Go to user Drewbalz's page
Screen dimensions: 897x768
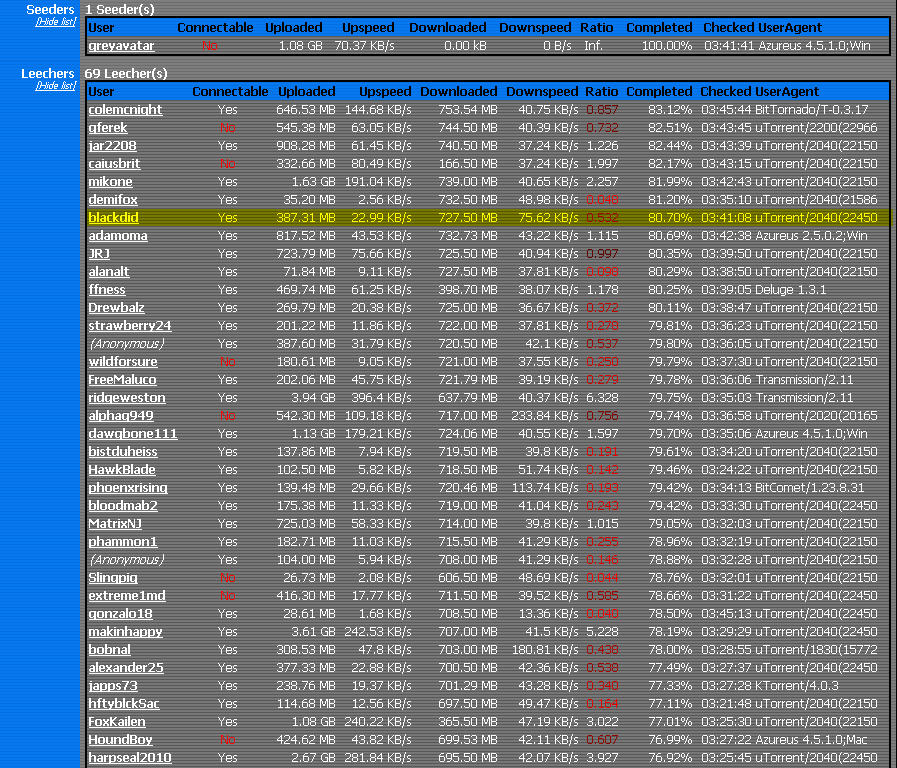(x=116, y=308)
